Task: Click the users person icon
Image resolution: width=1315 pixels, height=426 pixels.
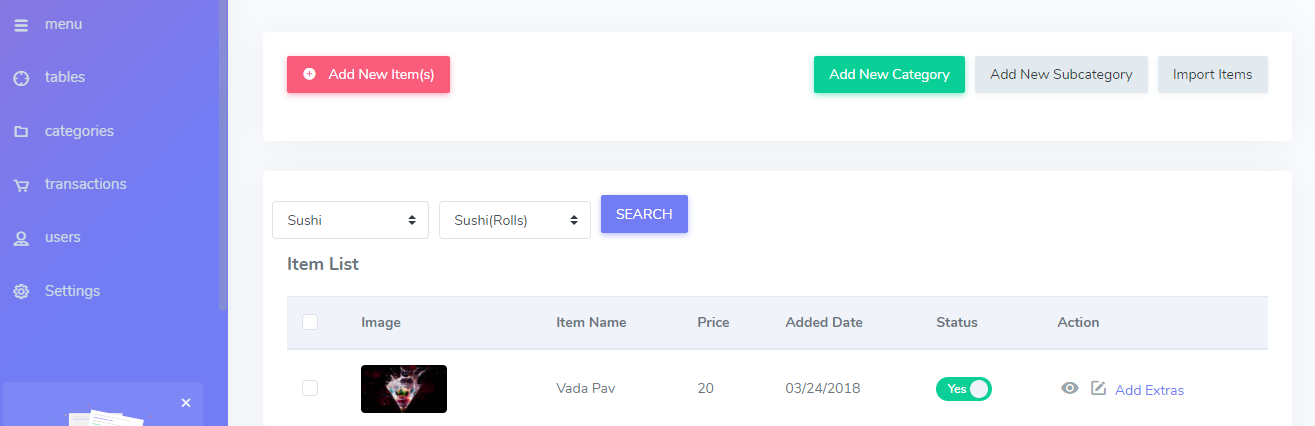Action: pyautogui.click(x=21, y=238)
